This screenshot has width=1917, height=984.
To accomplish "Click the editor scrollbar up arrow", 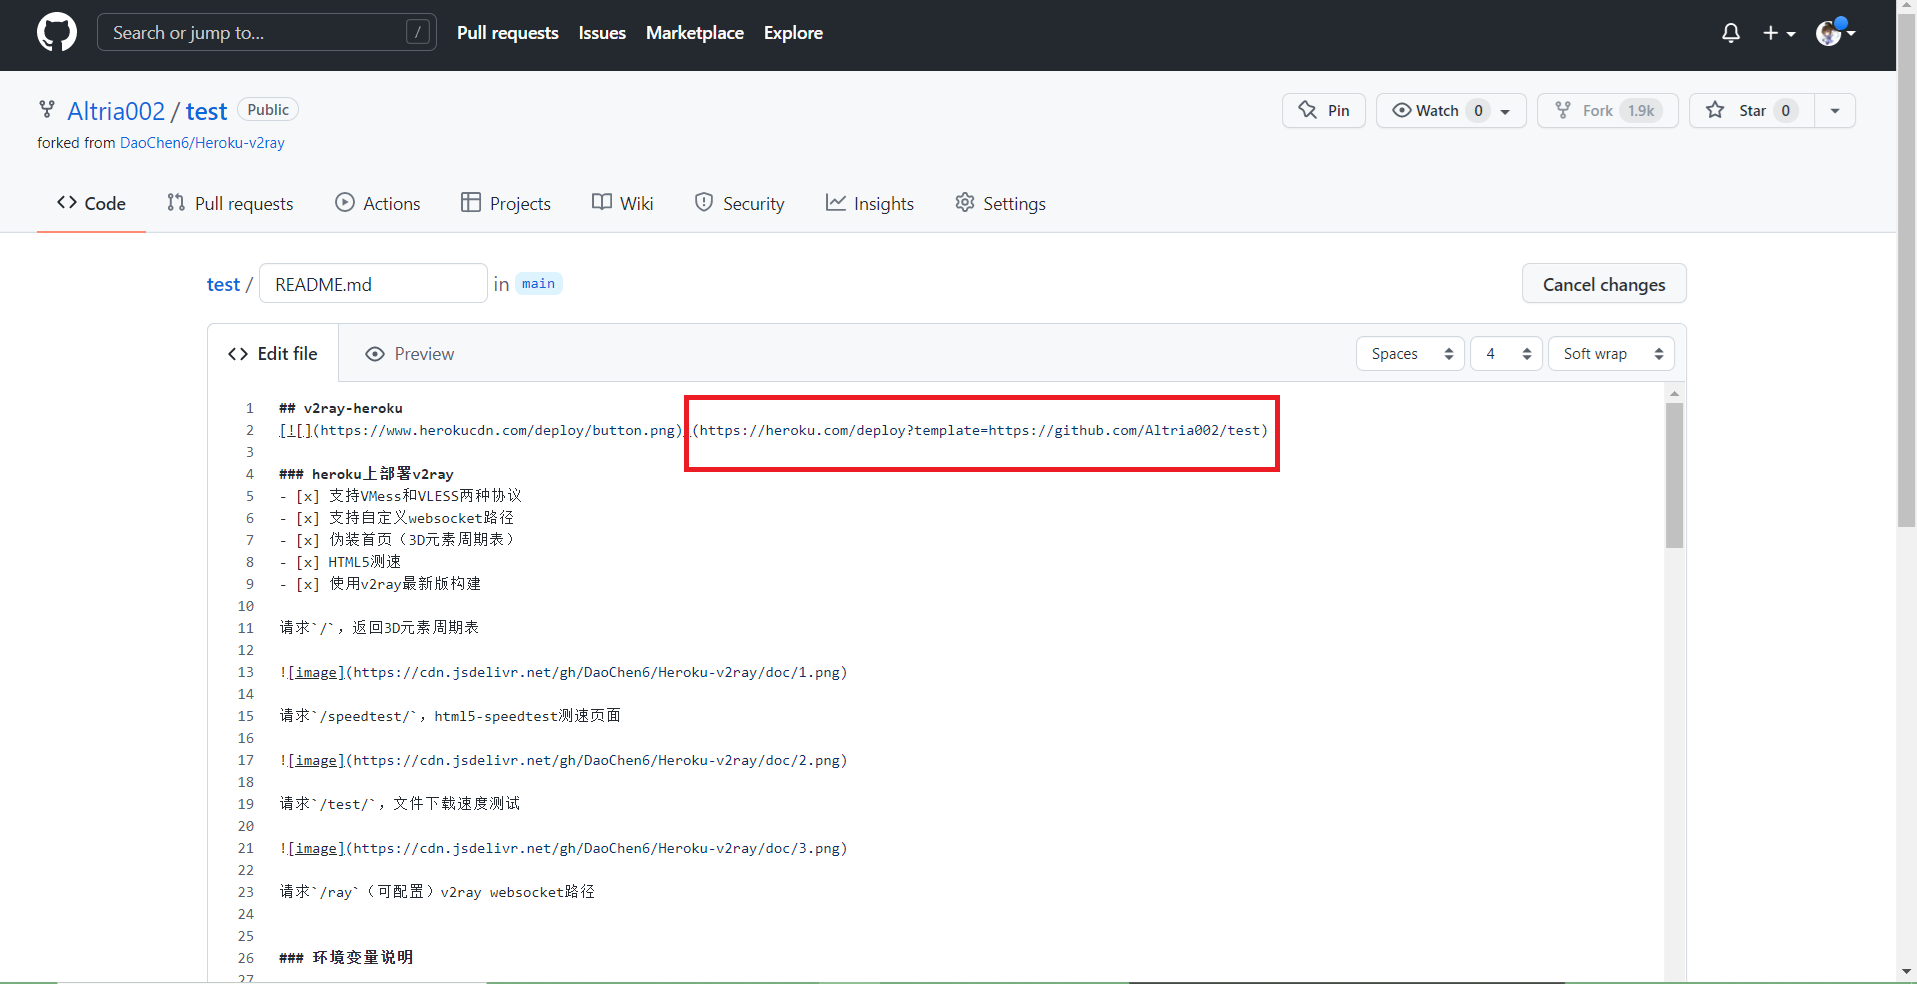I will [1674, 394].
